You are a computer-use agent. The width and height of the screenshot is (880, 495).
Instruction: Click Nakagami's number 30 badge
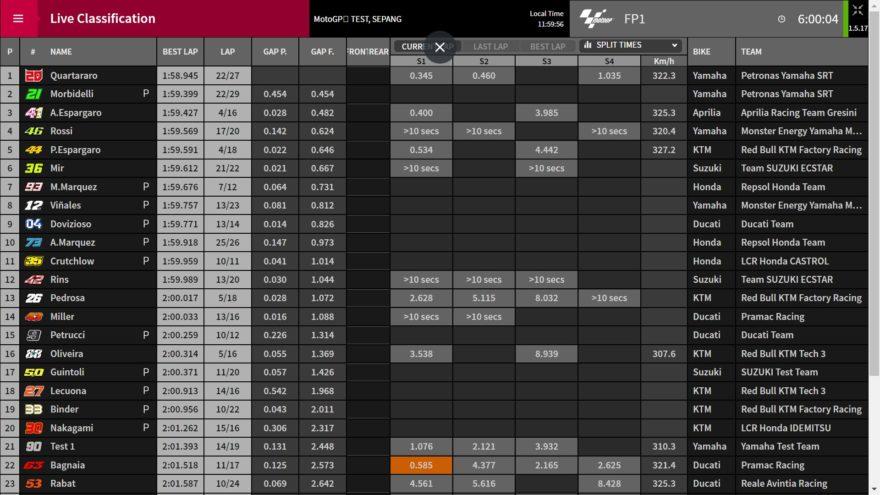[x=34, y=428]
